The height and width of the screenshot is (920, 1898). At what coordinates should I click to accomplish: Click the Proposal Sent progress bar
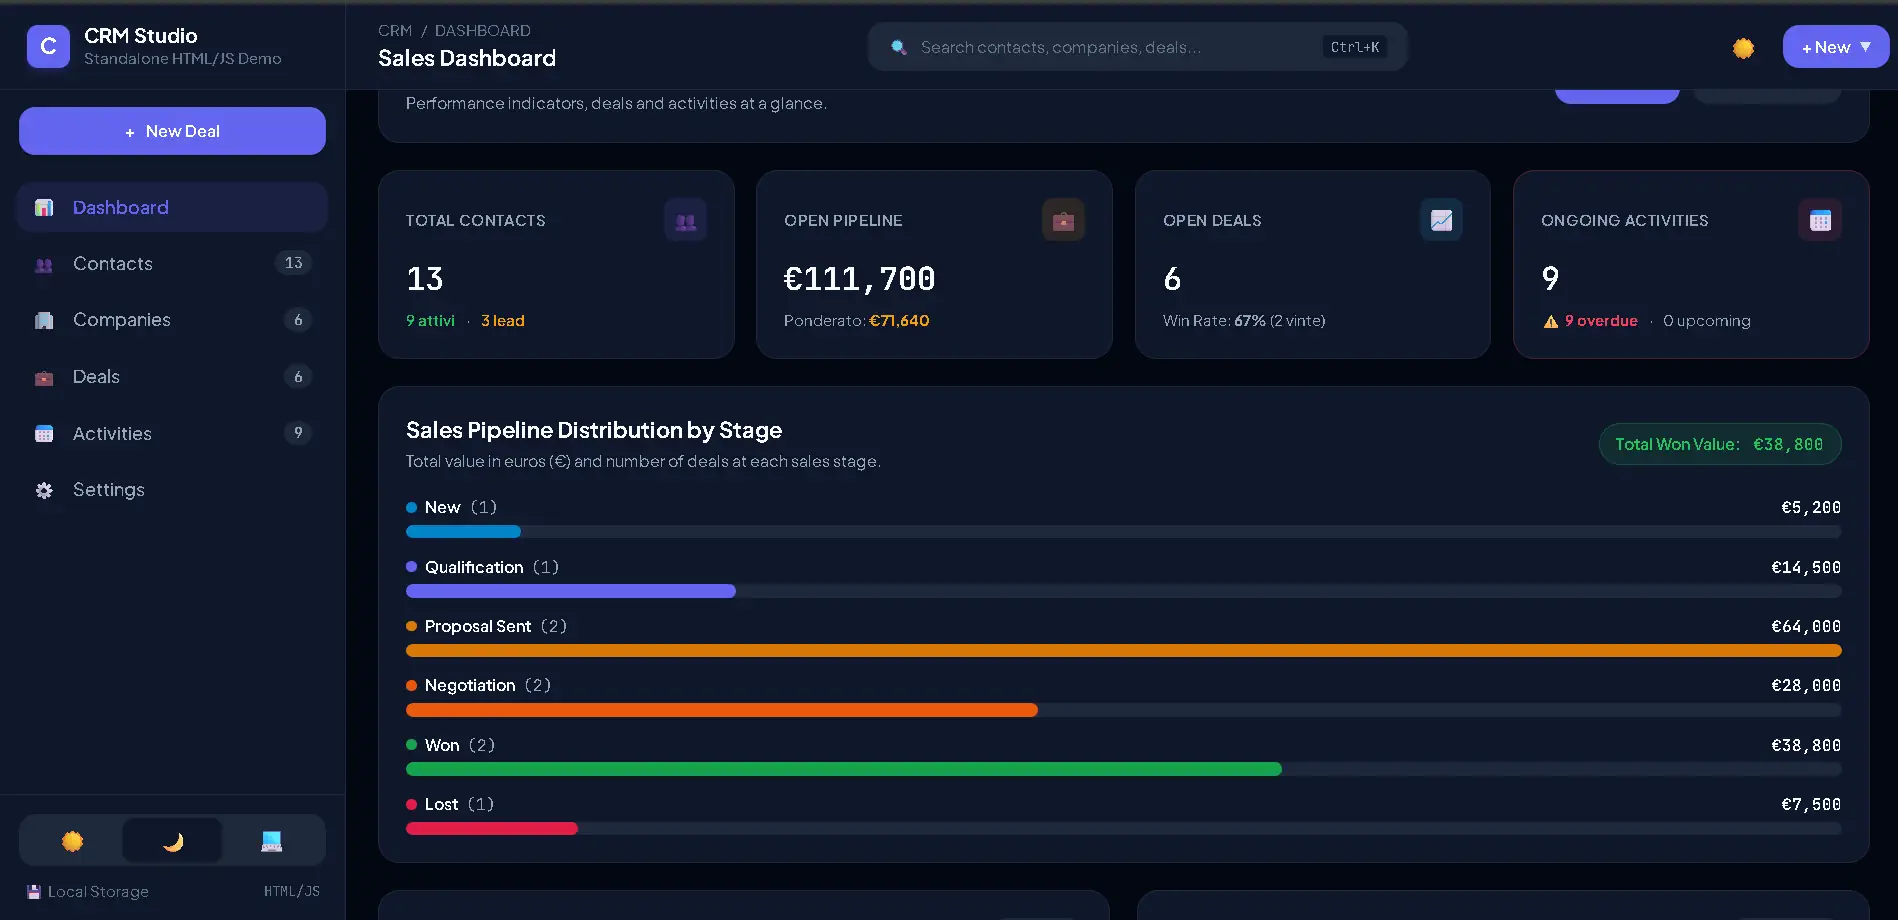1123,651
